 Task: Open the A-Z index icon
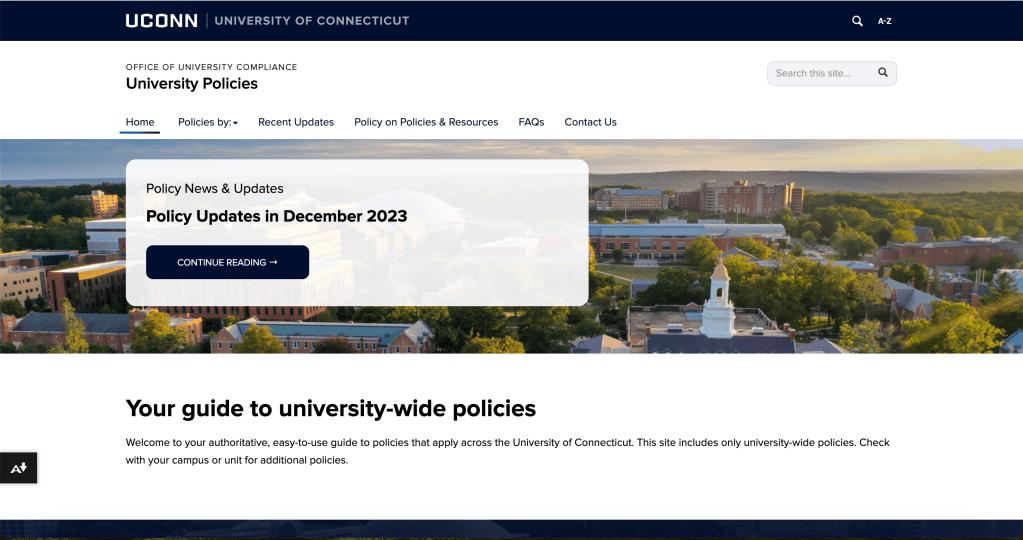point(885,21)
